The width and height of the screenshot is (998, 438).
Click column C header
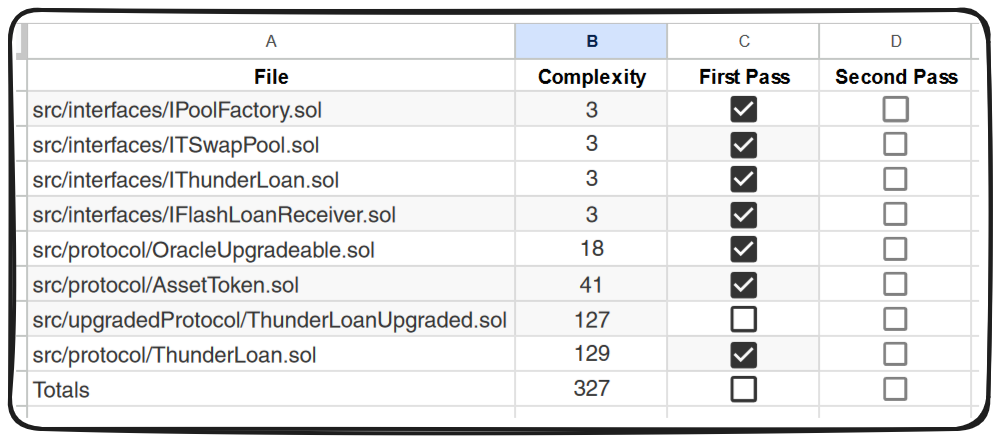click(x=743, y=41)
